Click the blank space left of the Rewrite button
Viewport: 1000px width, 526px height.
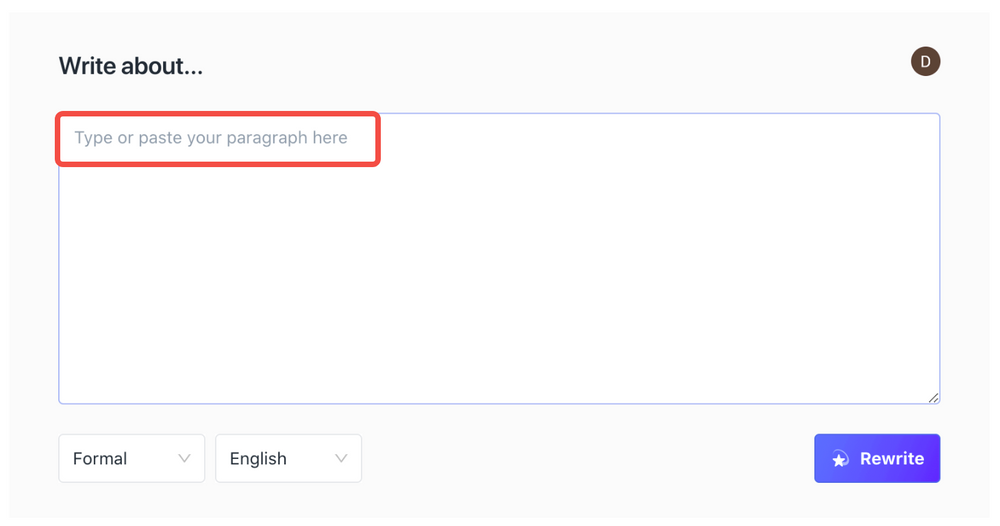pyautogui.click(x=590, y=459)
